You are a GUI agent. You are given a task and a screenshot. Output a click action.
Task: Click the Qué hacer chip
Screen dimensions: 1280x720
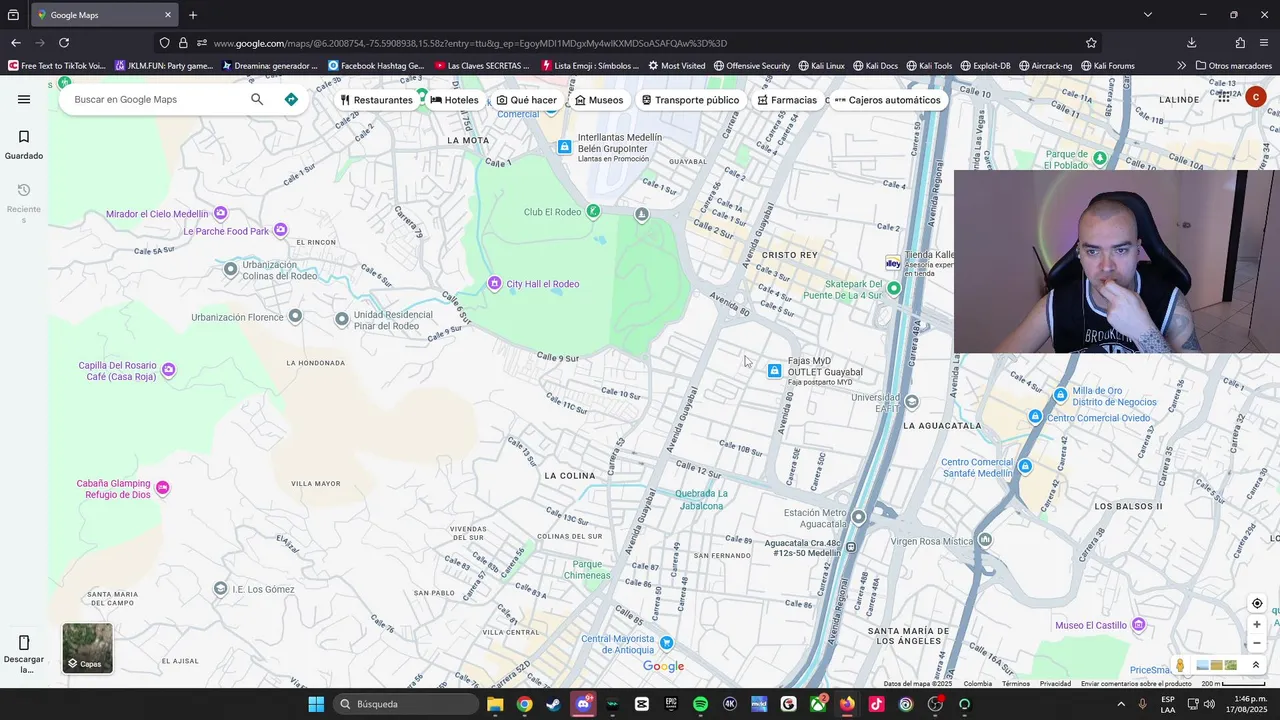coord(527,100)
